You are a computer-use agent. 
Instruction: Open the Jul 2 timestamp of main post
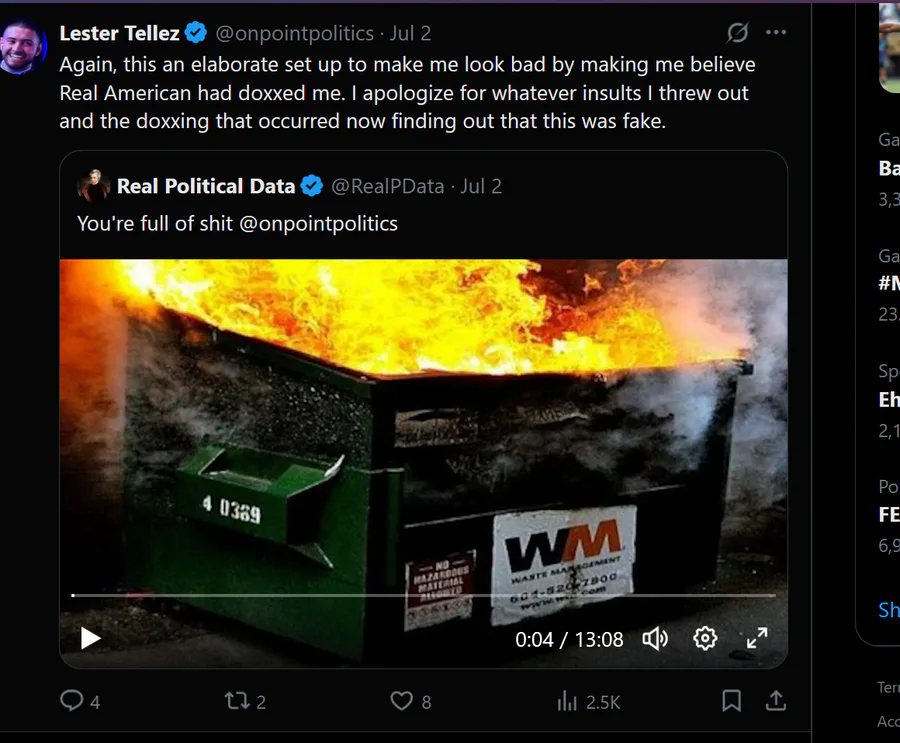click(x=410, y=33)
